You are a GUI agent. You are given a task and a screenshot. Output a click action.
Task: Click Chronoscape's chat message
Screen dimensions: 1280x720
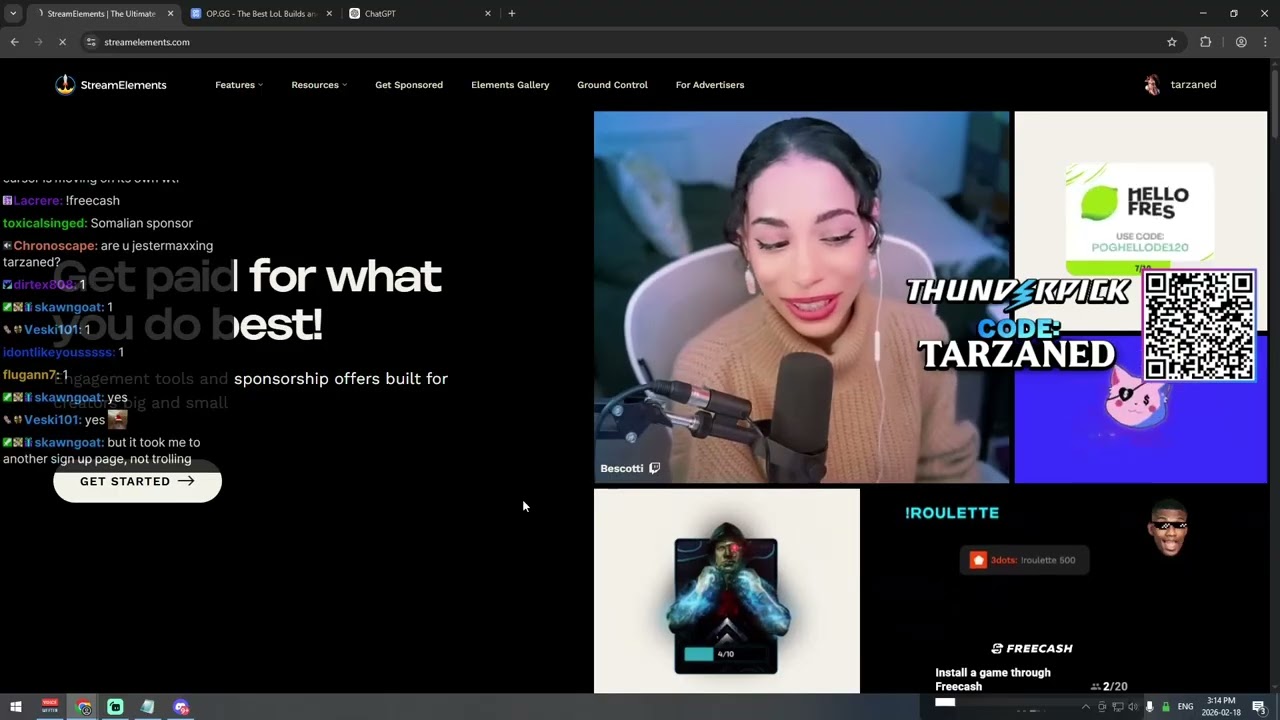(x=108, y=254)
